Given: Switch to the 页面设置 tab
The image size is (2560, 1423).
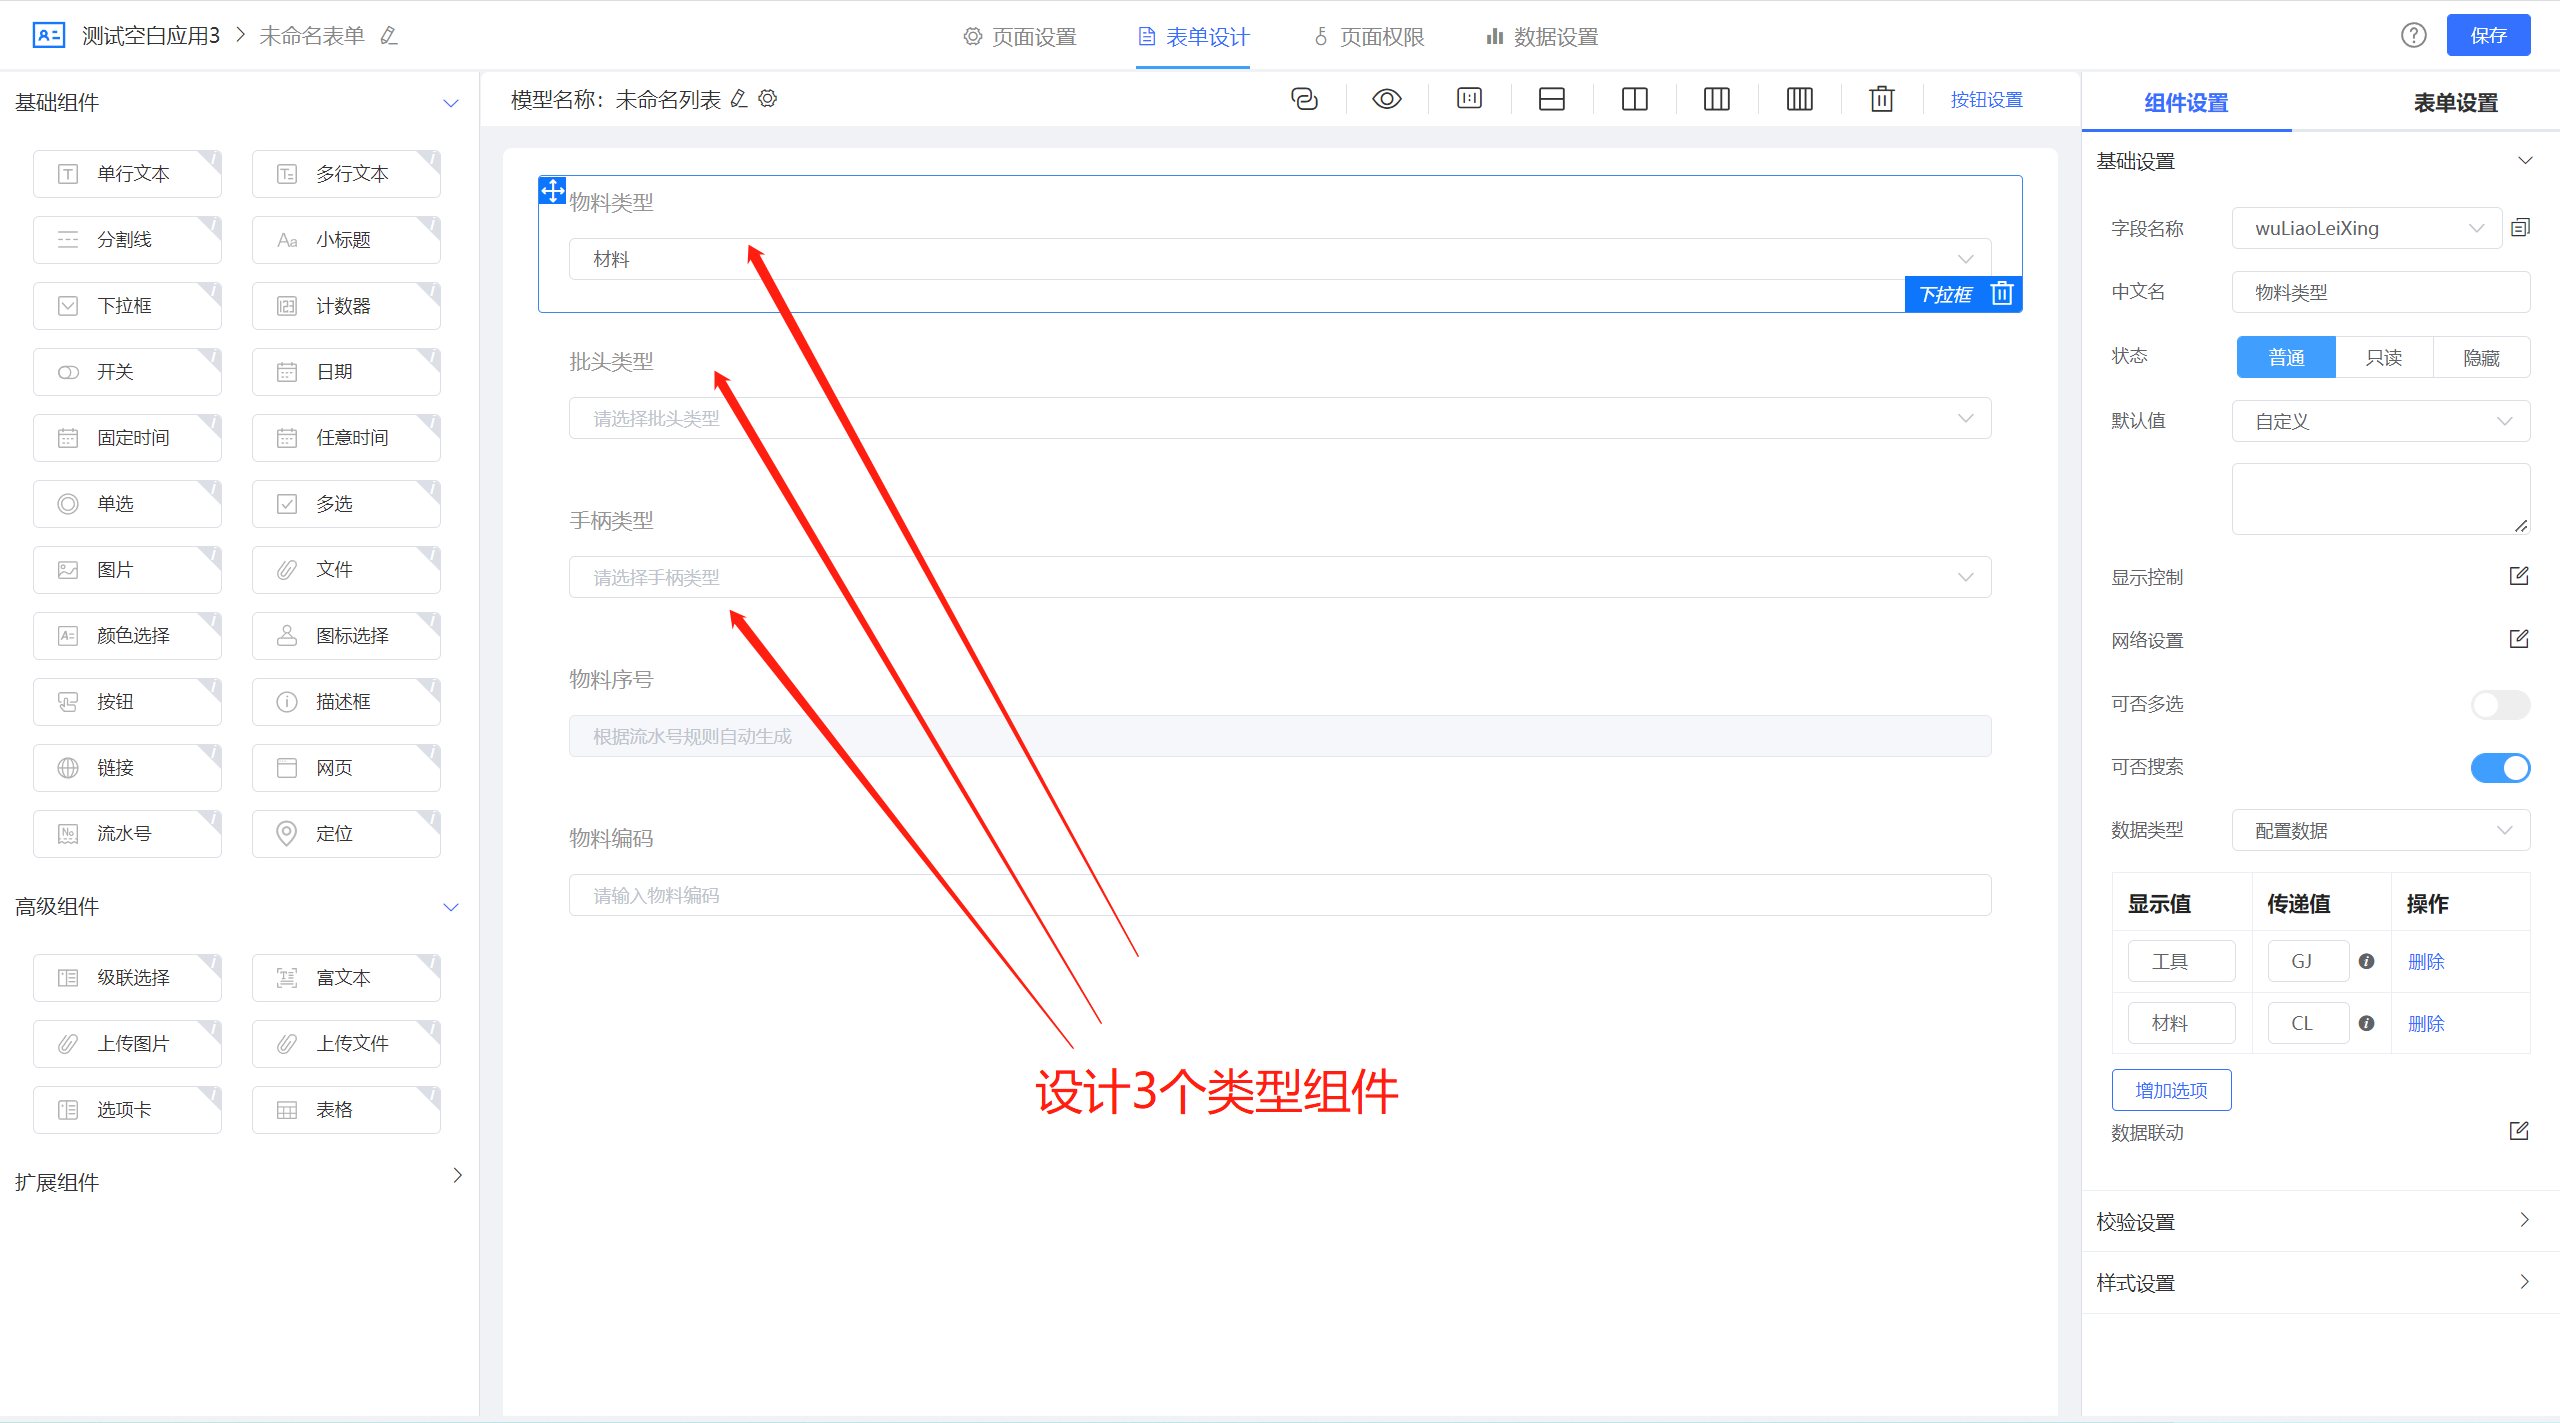Looking at the screenshot, I should click(1019, 37).
